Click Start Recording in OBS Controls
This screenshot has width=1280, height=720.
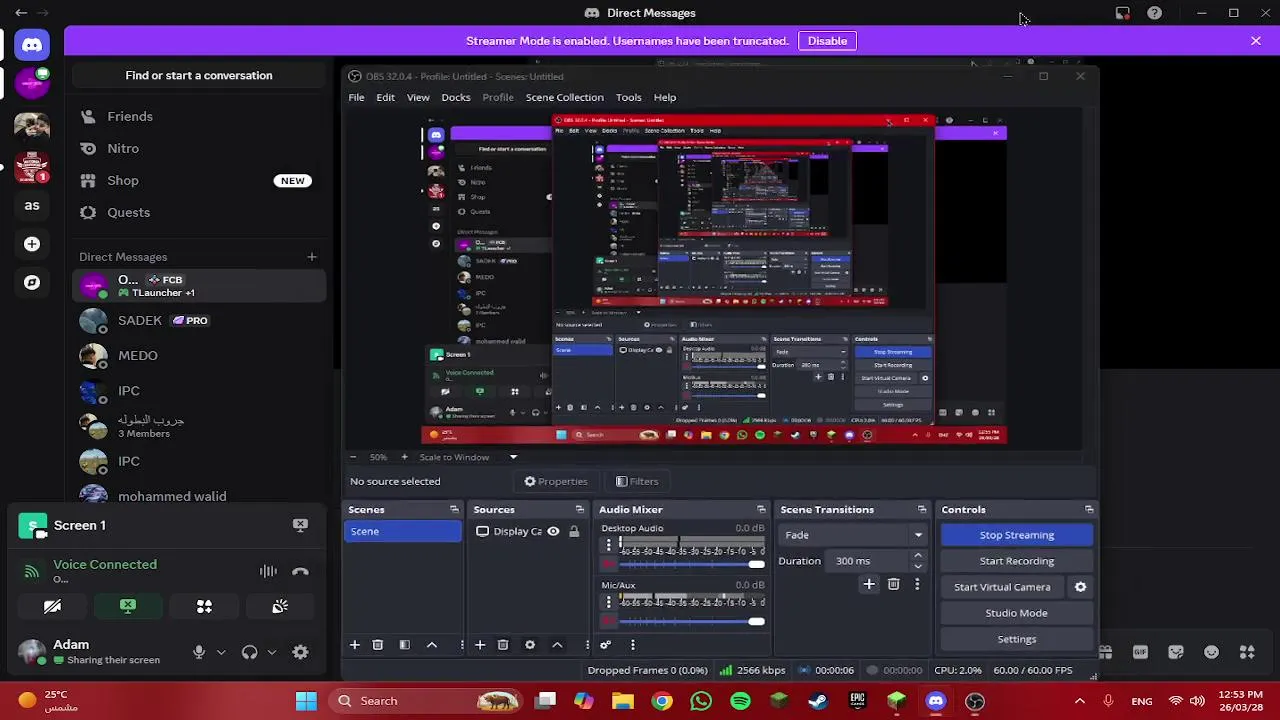[1017, 561]
